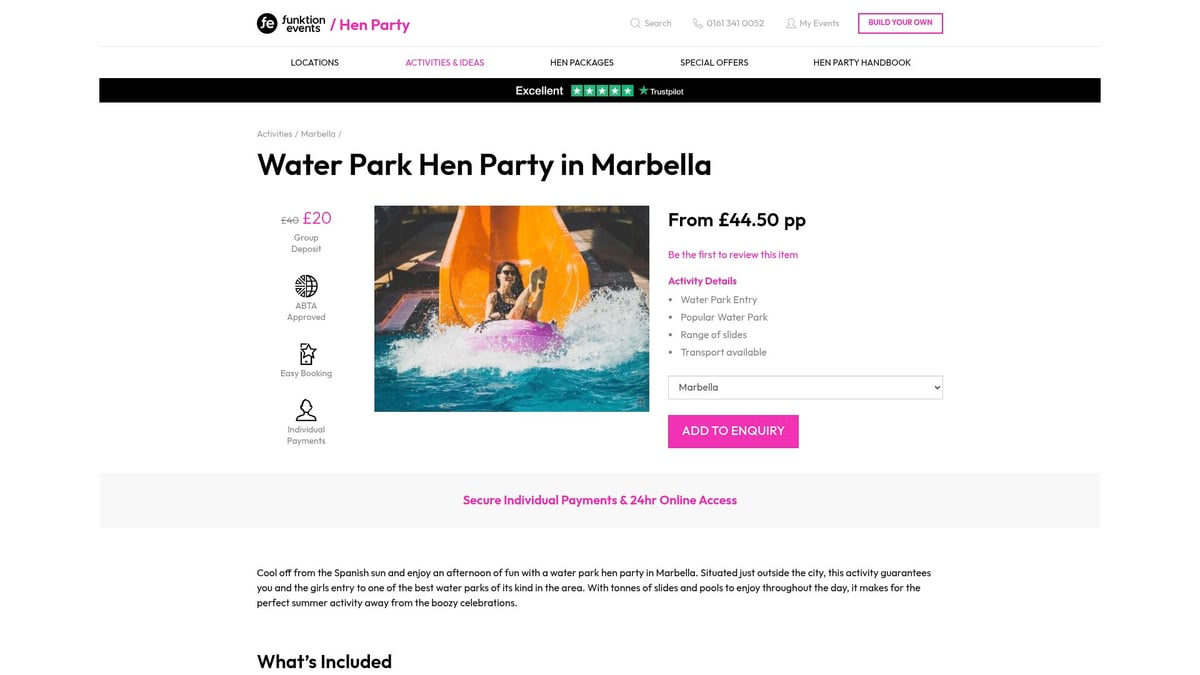Viewport: 1200px width, 675px height.
Task: Open the Marbella location dropdown
Action: [805, 387]
